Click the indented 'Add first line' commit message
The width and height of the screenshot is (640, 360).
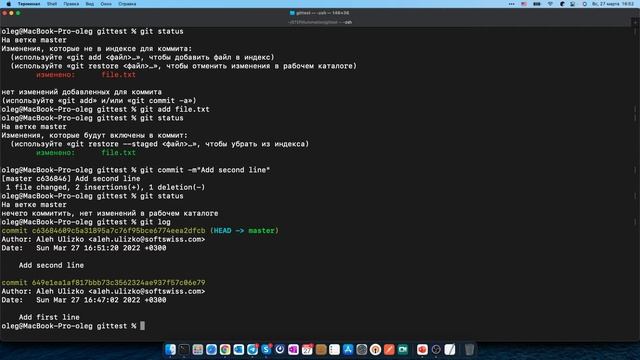coord(49,317)
